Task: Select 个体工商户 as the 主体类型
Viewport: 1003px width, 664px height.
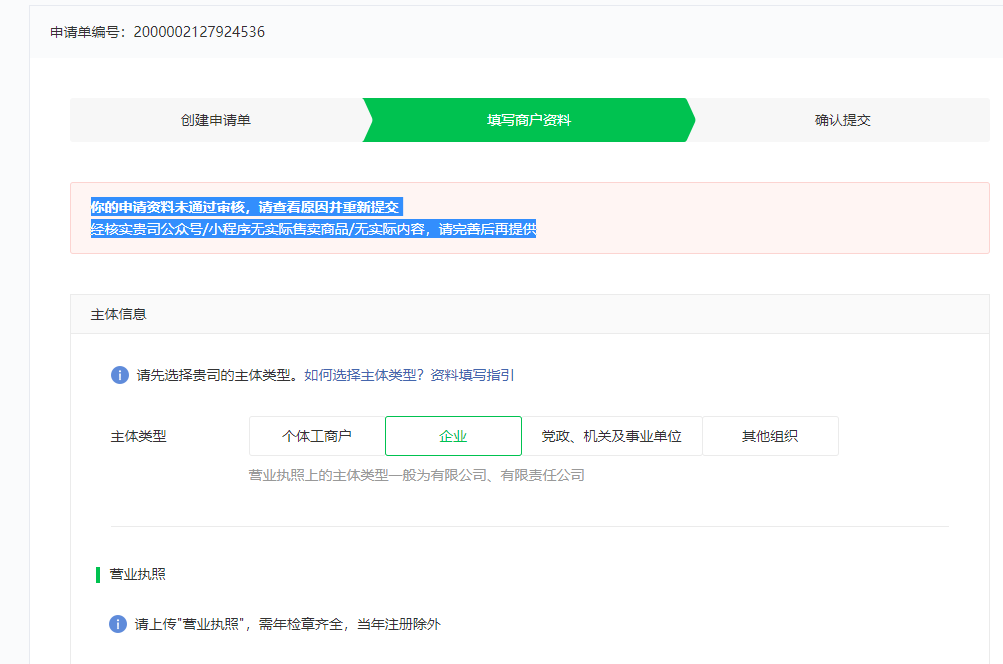Action: (317, 436)
